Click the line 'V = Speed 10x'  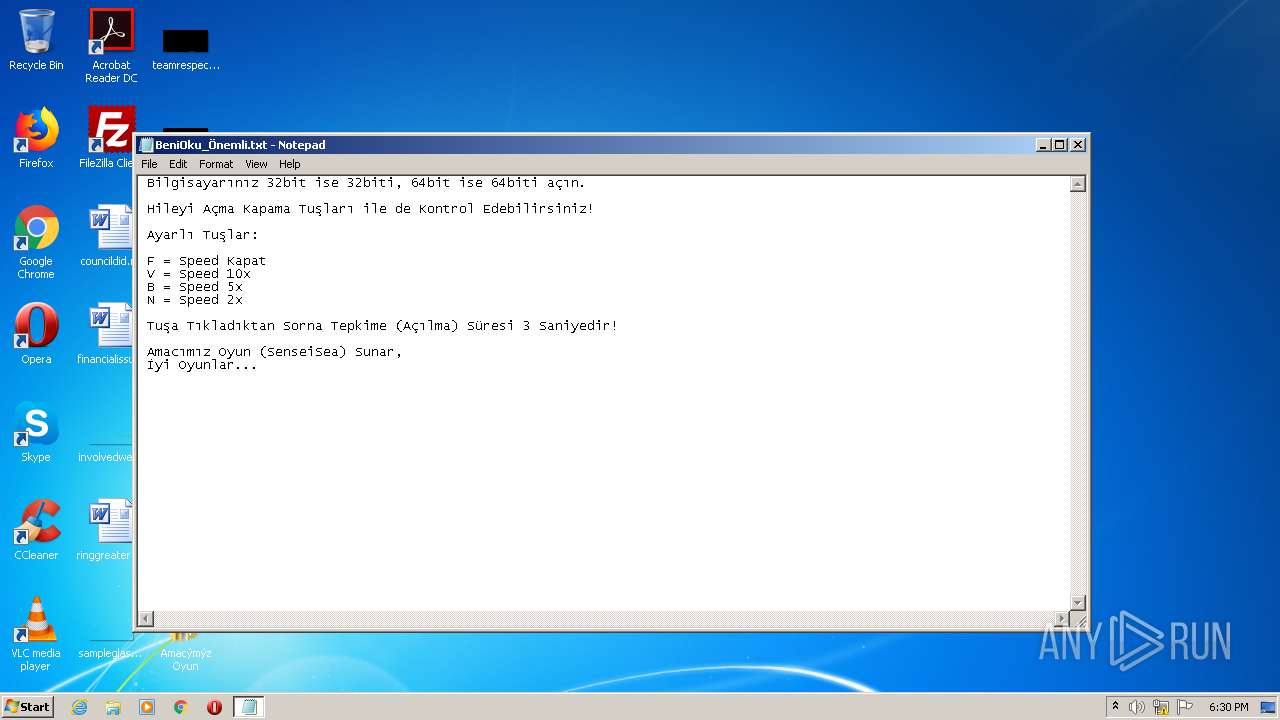198,274
